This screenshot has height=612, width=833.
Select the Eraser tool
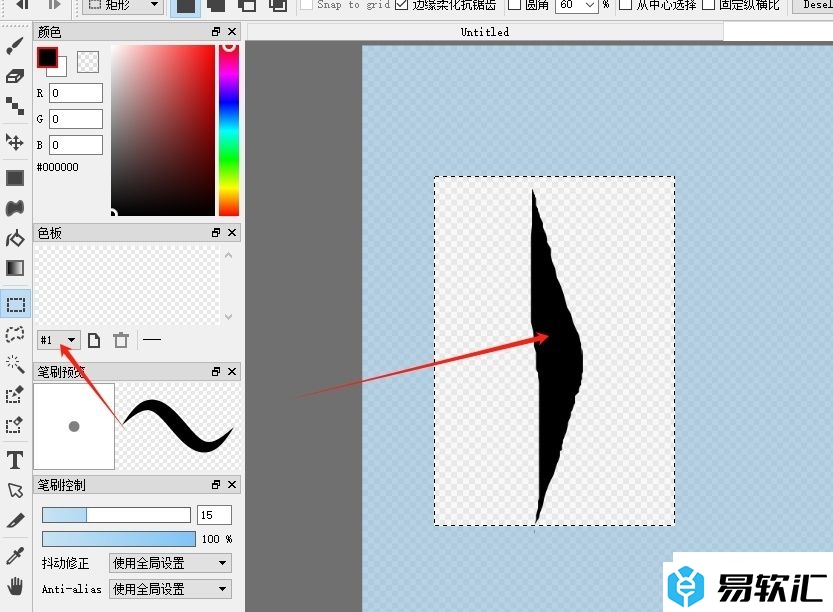coord(15,76)
